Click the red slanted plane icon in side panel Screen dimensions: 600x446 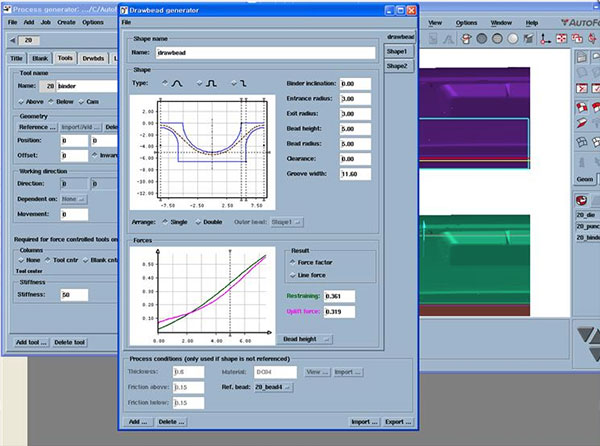click(582, 123)
